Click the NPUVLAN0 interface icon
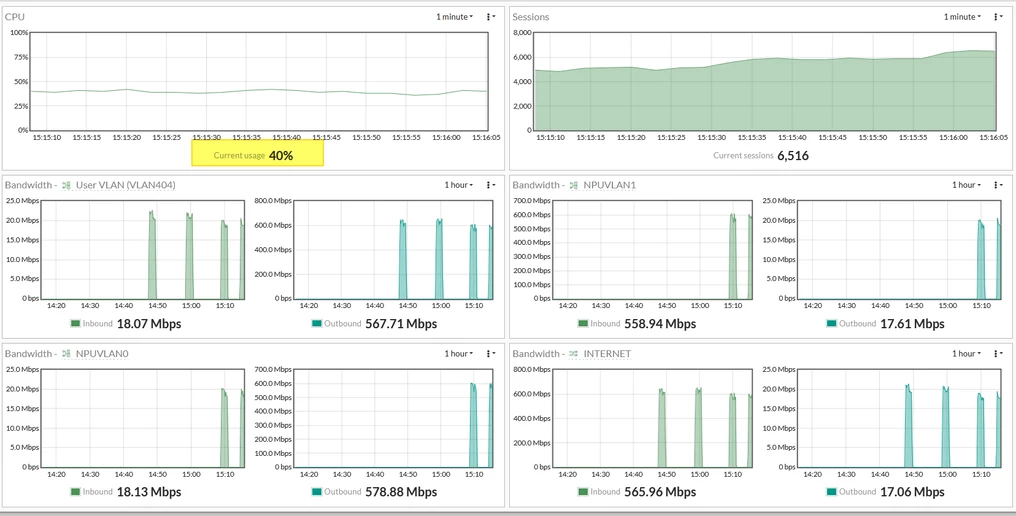 click(66, 354)
